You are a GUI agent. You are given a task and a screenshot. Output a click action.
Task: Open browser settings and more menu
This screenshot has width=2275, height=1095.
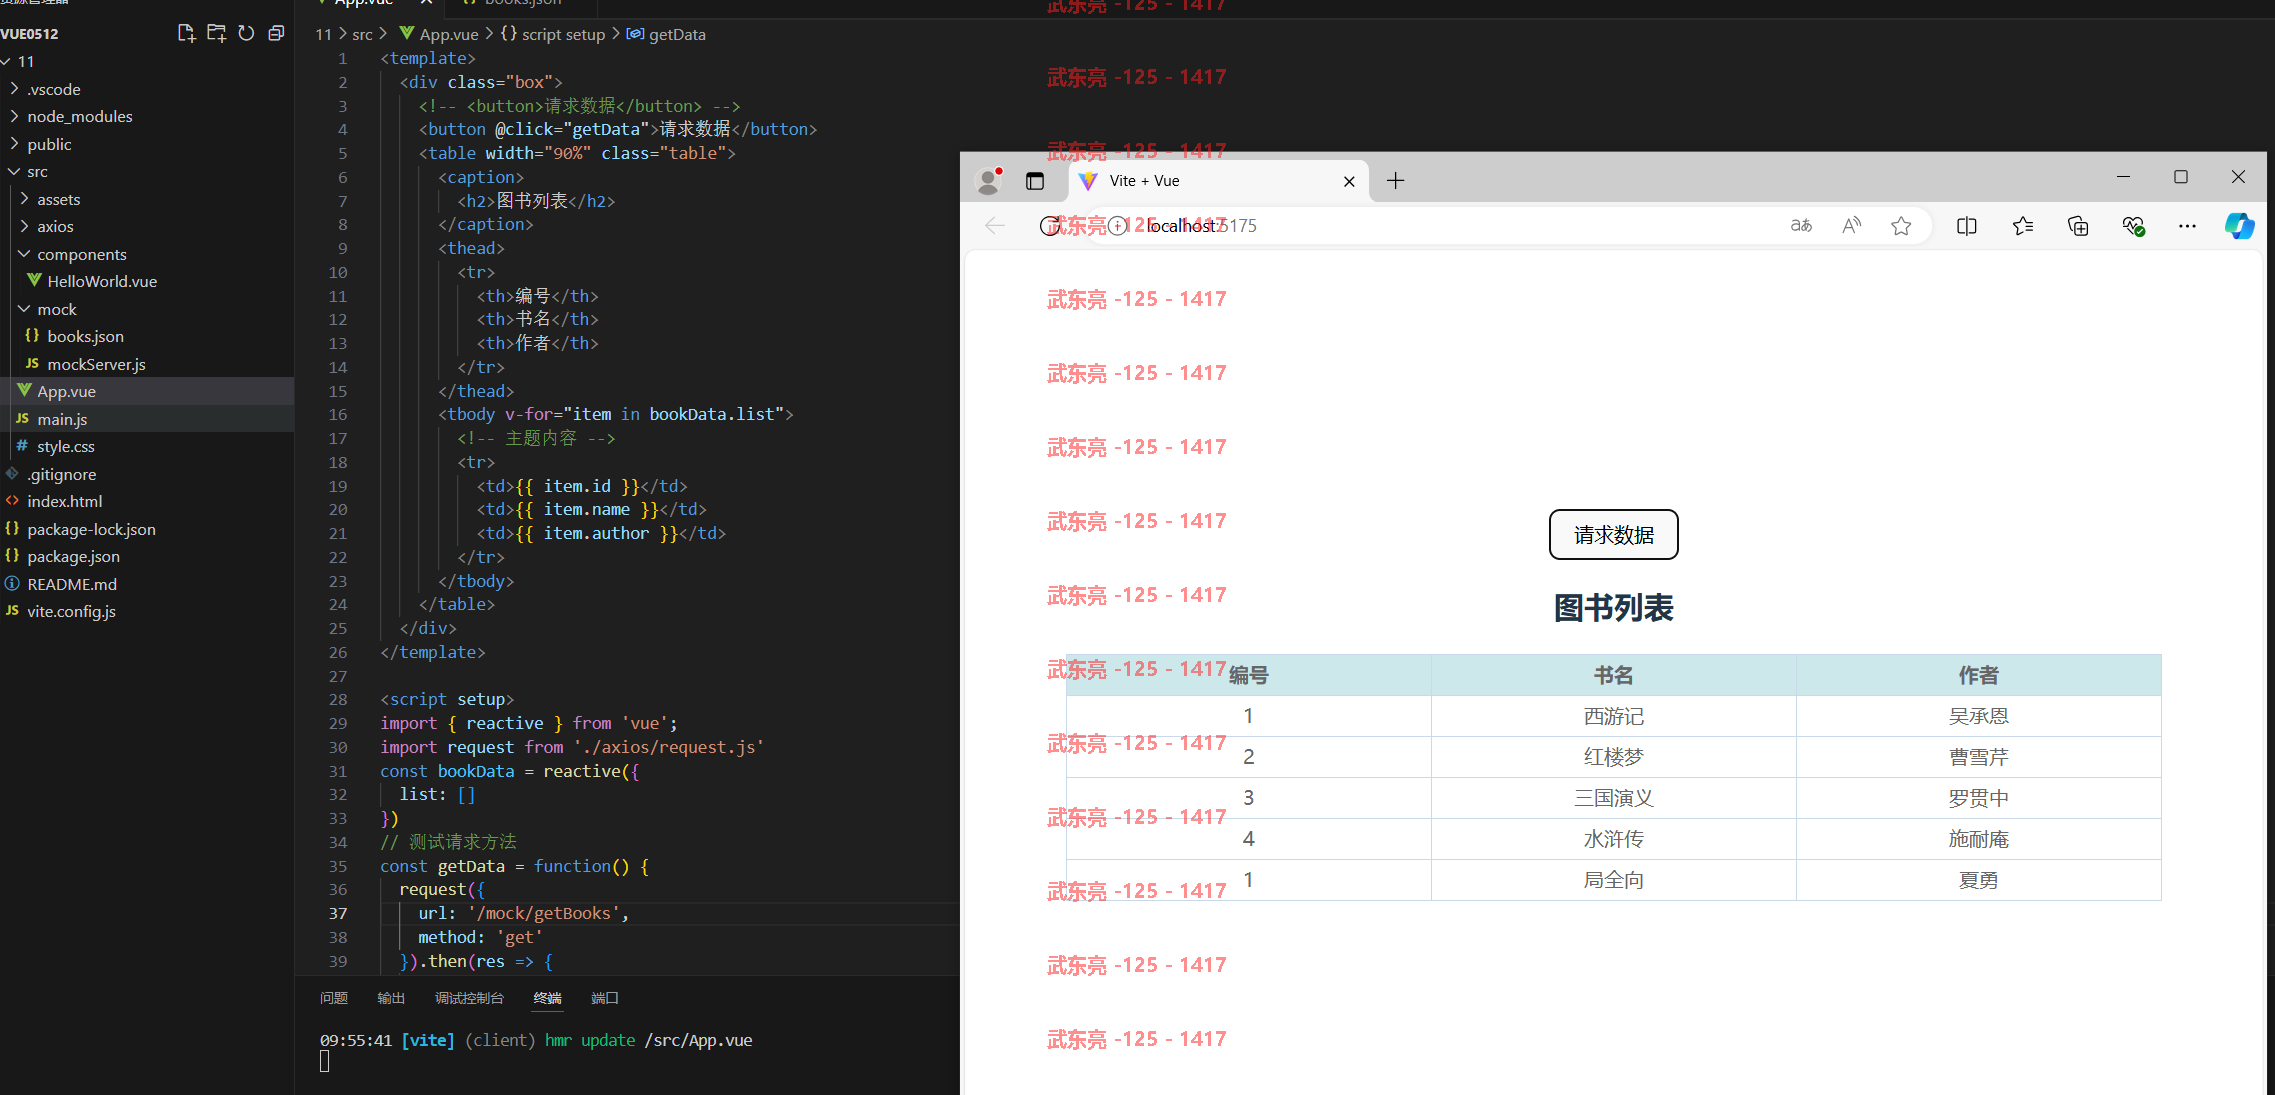point(2187,226)
